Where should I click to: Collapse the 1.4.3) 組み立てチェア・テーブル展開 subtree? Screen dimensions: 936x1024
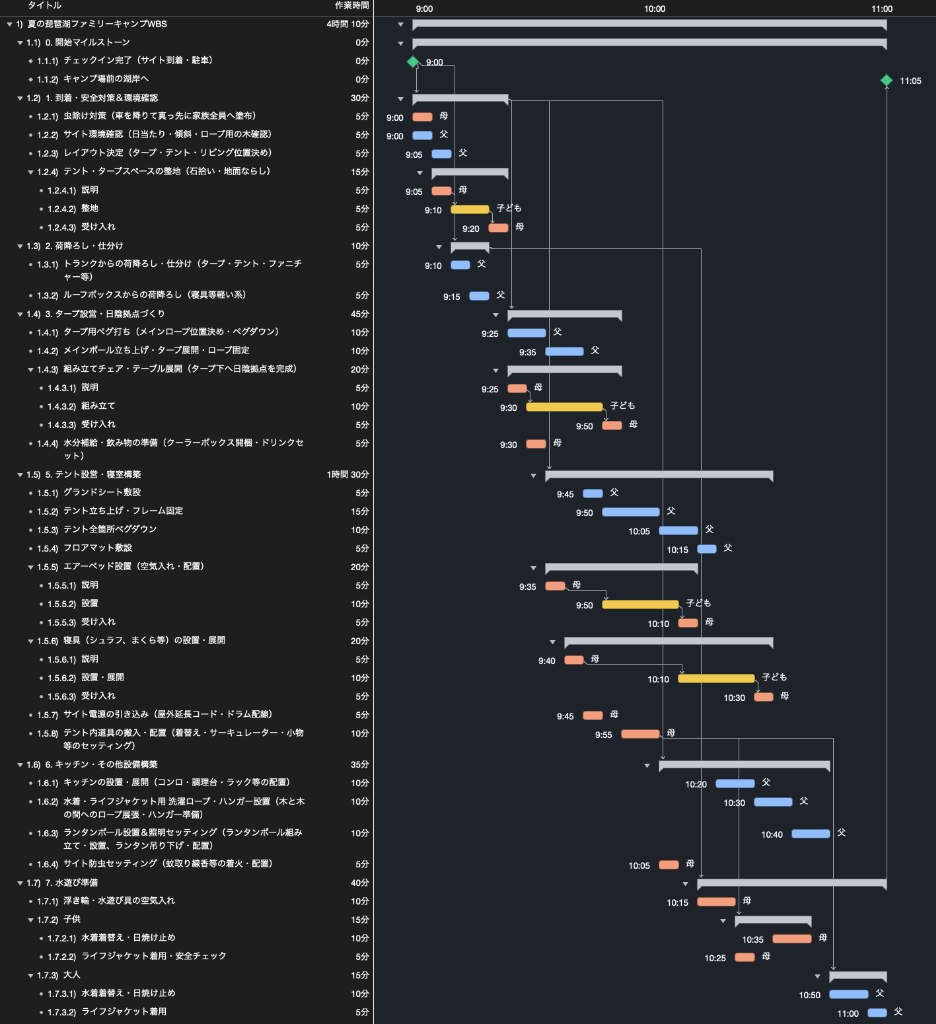tap(30, 370)
